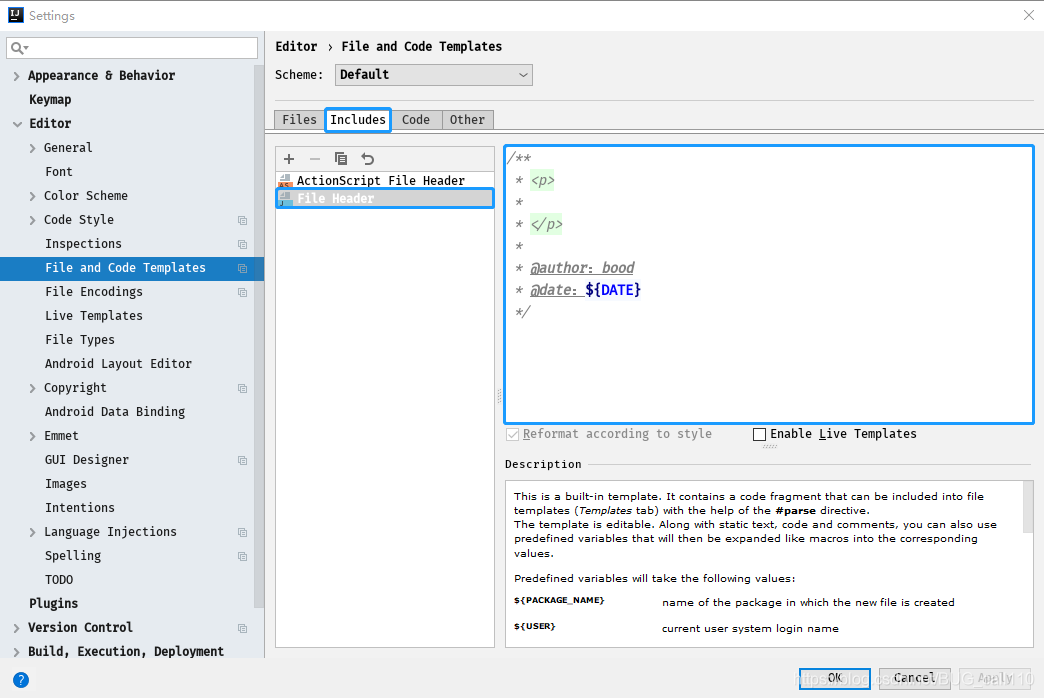1044x698 pixels.
Task: Click the gear icon beside Code Style
Action: coord(240,219)
